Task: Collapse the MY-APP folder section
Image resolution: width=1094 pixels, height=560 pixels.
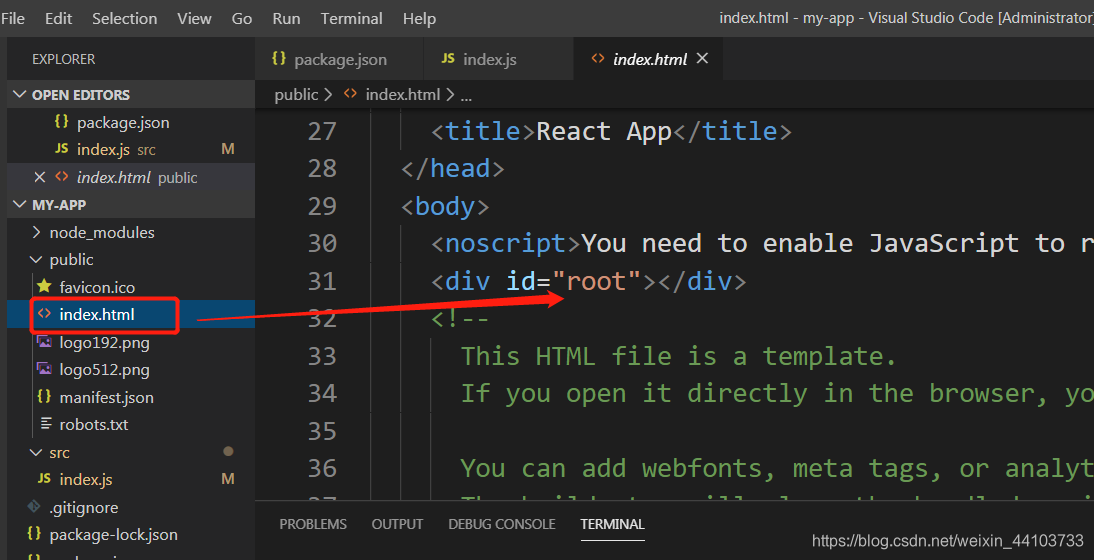Action: [131, 205]
